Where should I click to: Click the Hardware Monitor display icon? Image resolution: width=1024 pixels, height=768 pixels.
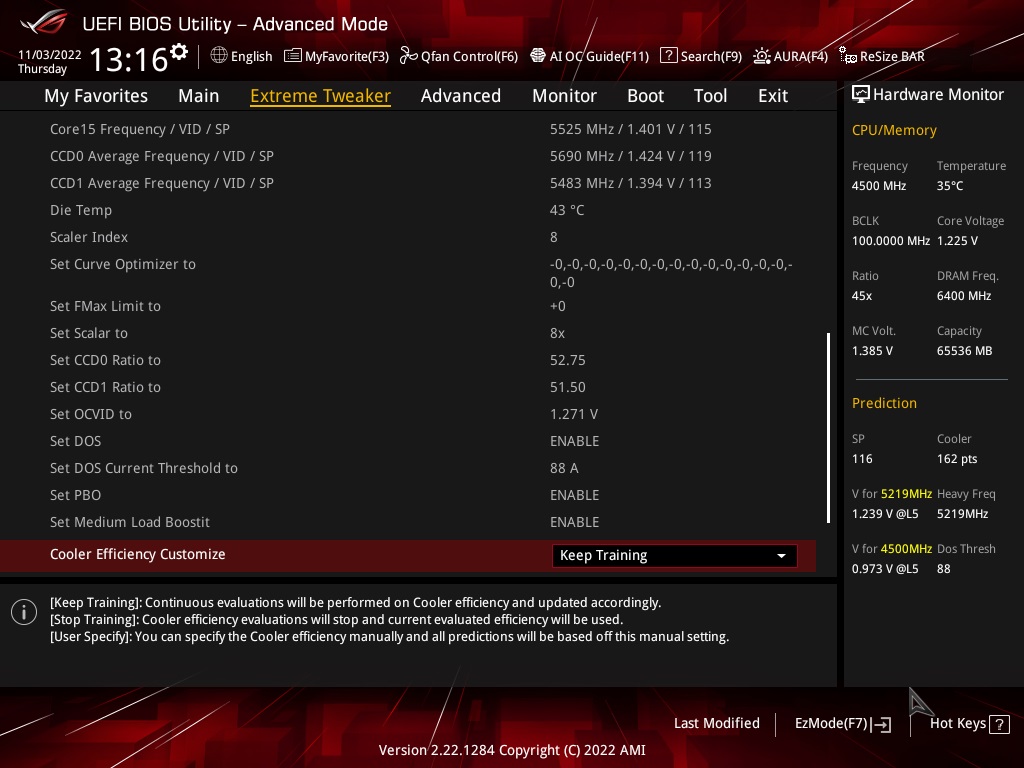click(x=861, y=95)
